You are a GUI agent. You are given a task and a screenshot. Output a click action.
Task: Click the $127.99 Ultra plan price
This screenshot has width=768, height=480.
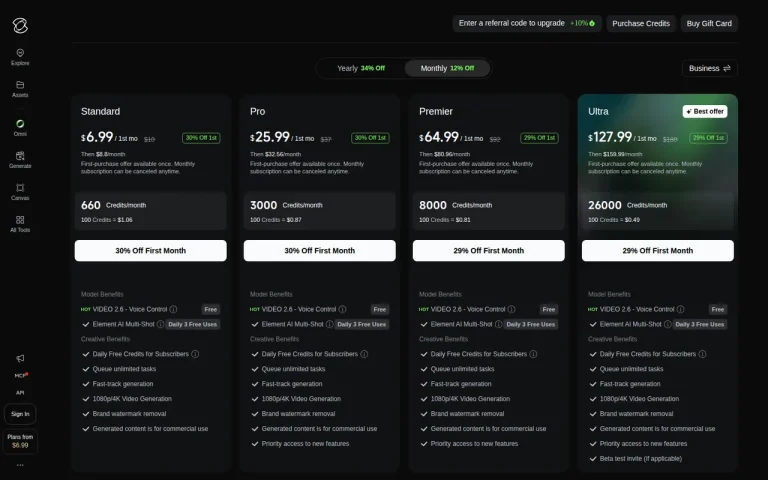coord(610,137)
